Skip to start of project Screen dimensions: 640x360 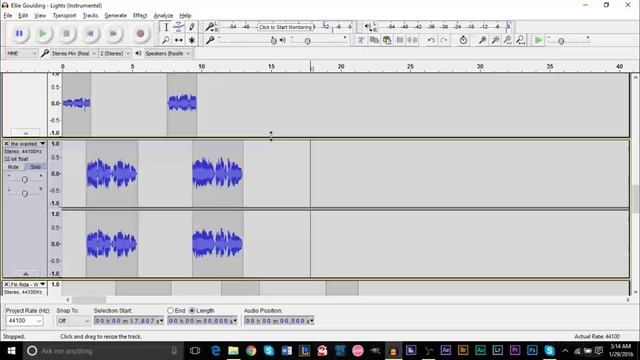(90, 33)
